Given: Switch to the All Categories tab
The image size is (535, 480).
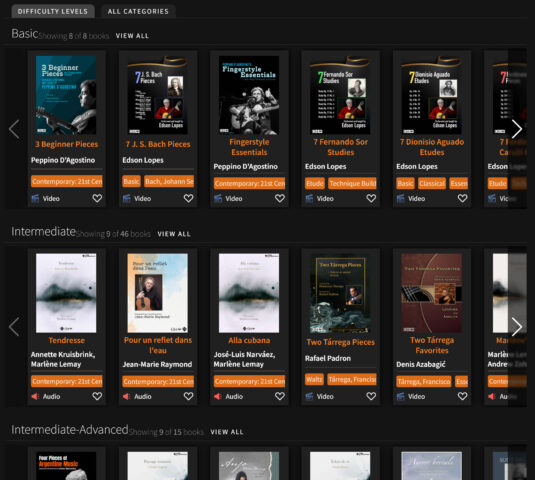Looking at the screenshot, I should point(138,11).
